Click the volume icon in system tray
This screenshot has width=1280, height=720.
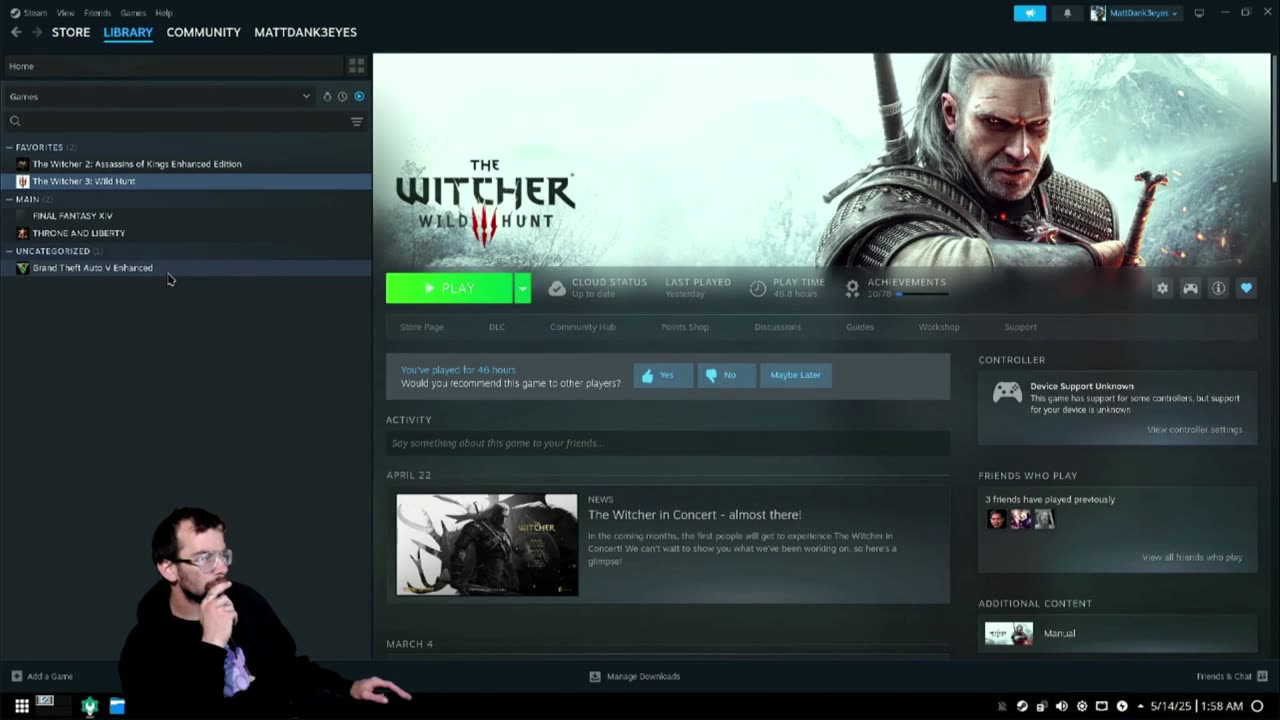coord(1061,706)
